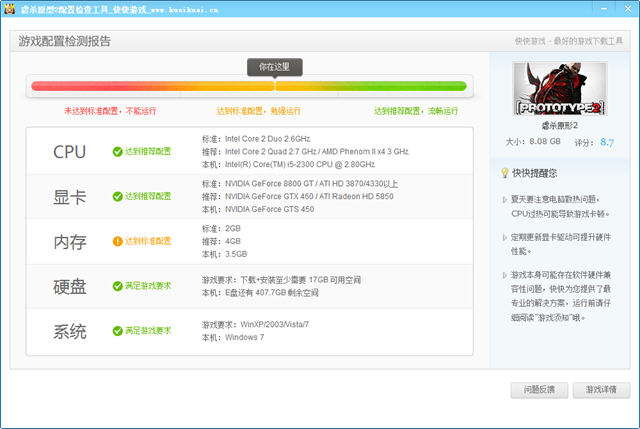Click the 问题反馈 button
The width and height of the screenshot is (640, 429).
click(x=539, y=390)
